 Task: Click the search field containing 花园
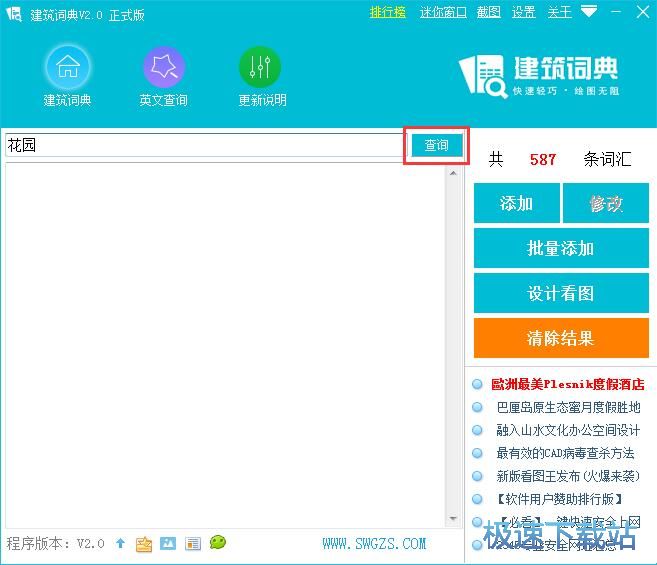coord(203,145)
